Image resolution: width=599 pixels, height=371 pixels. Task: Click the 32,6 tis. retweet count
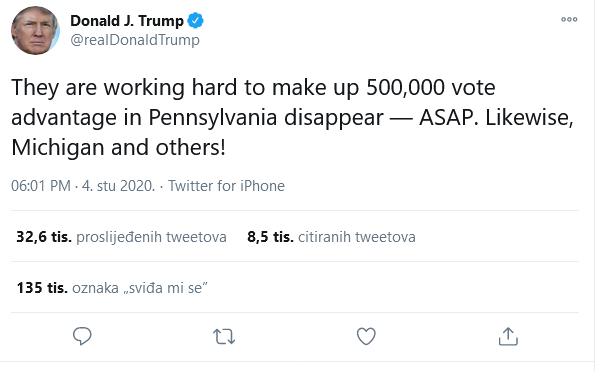pos(44,237)
